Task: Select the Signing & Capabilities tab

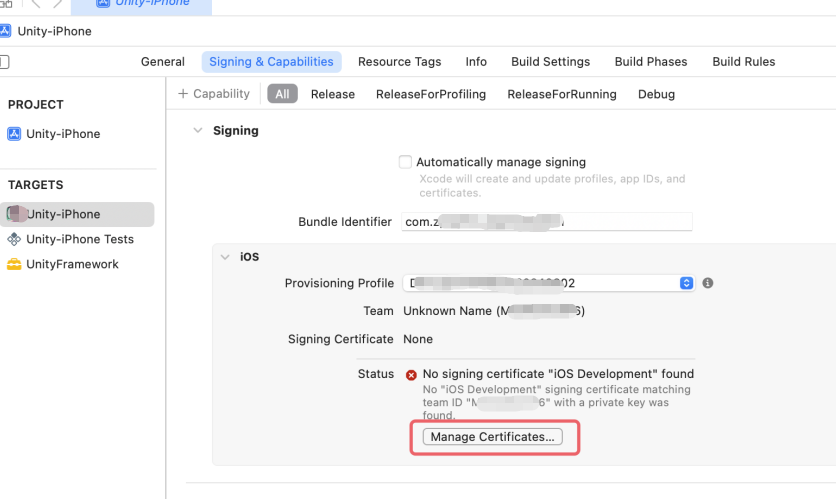Action: pyautogui.click(x=271, y=62)
